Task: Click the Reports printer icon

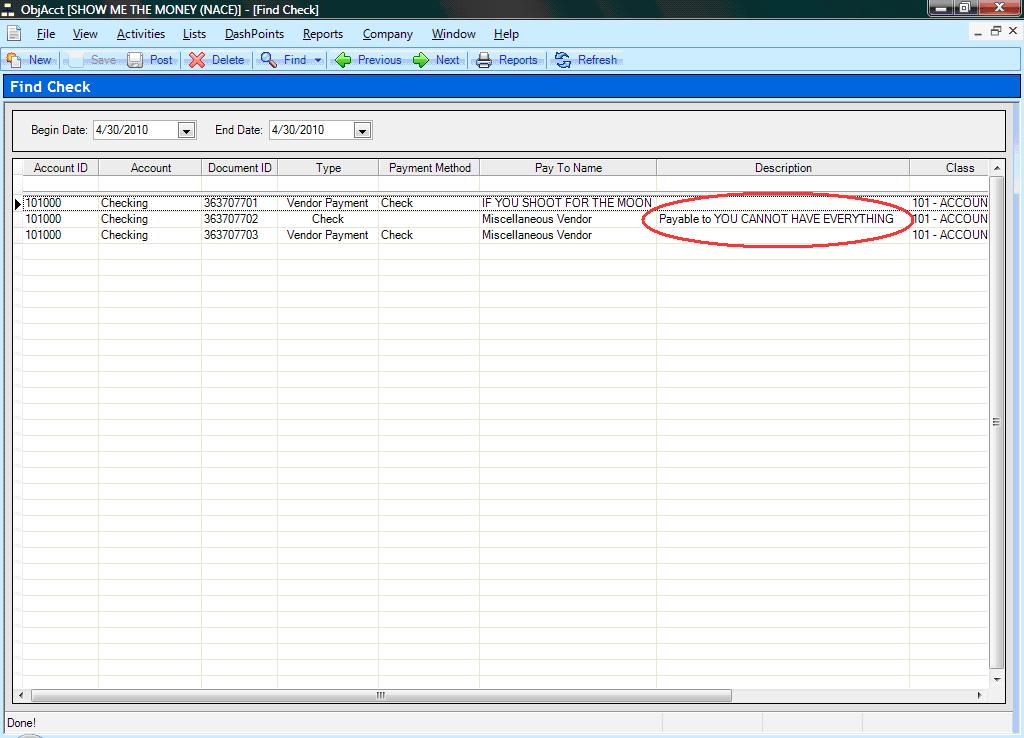Action: [484, 60]
